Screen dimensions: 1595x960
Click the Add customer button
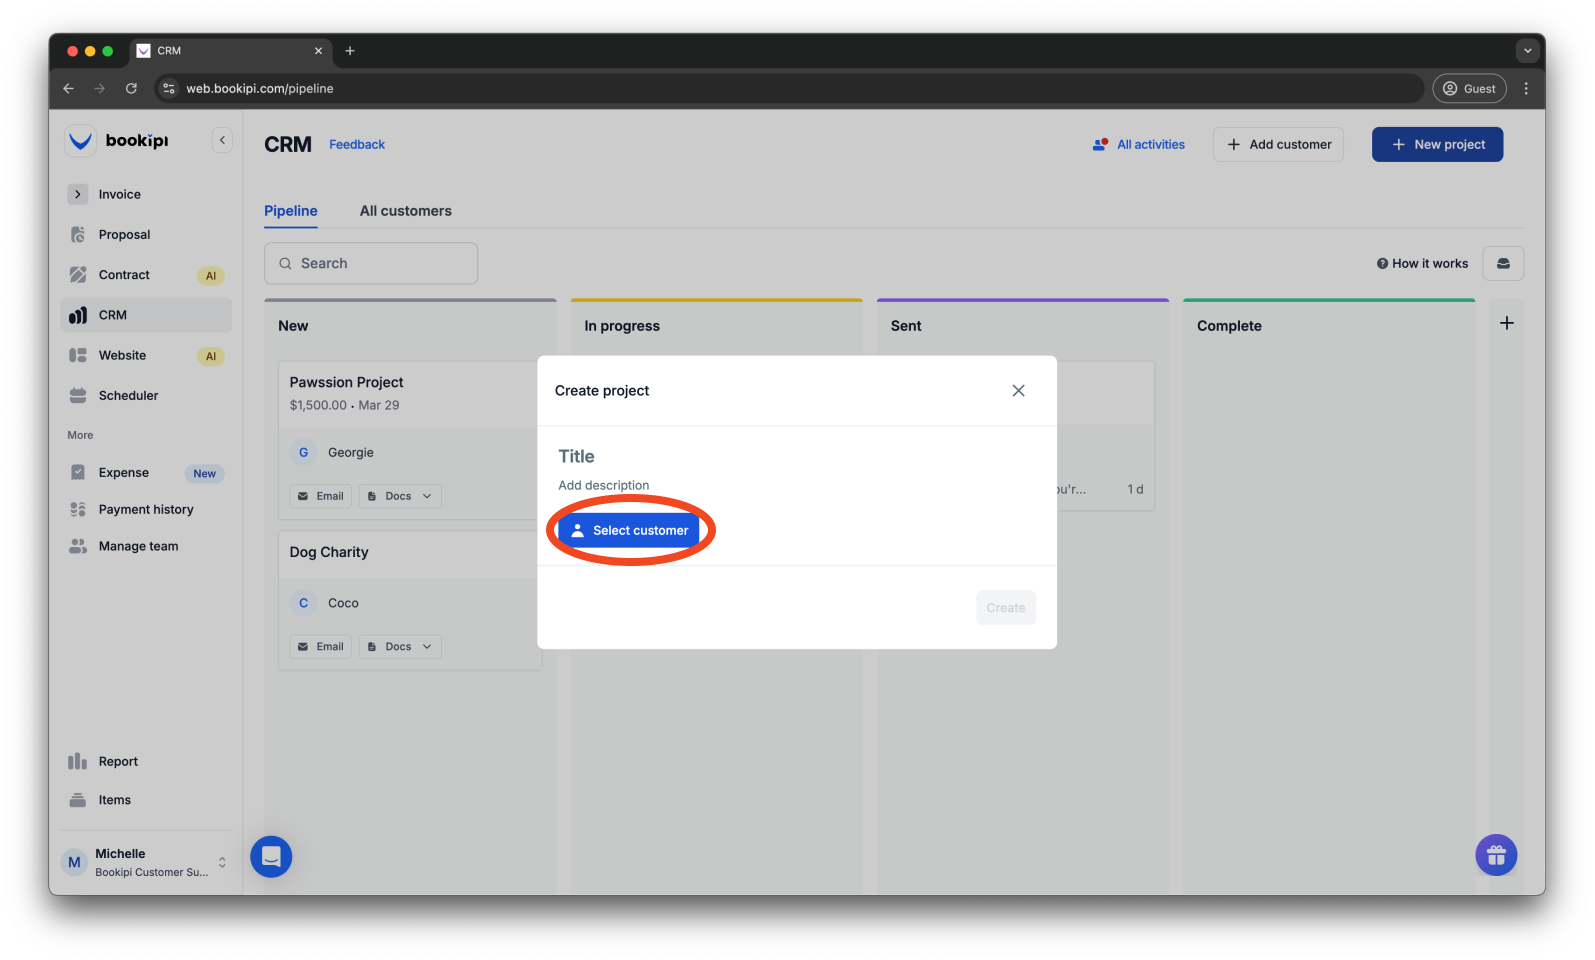click(1278, 145)
